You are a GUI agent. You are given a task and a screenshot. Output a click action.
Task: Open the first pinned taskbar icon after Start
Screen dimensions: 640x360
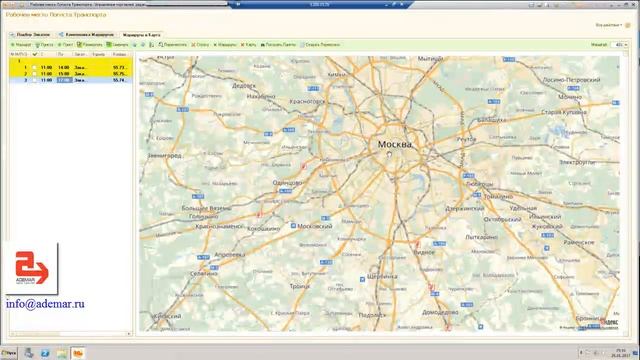[29, 353]
